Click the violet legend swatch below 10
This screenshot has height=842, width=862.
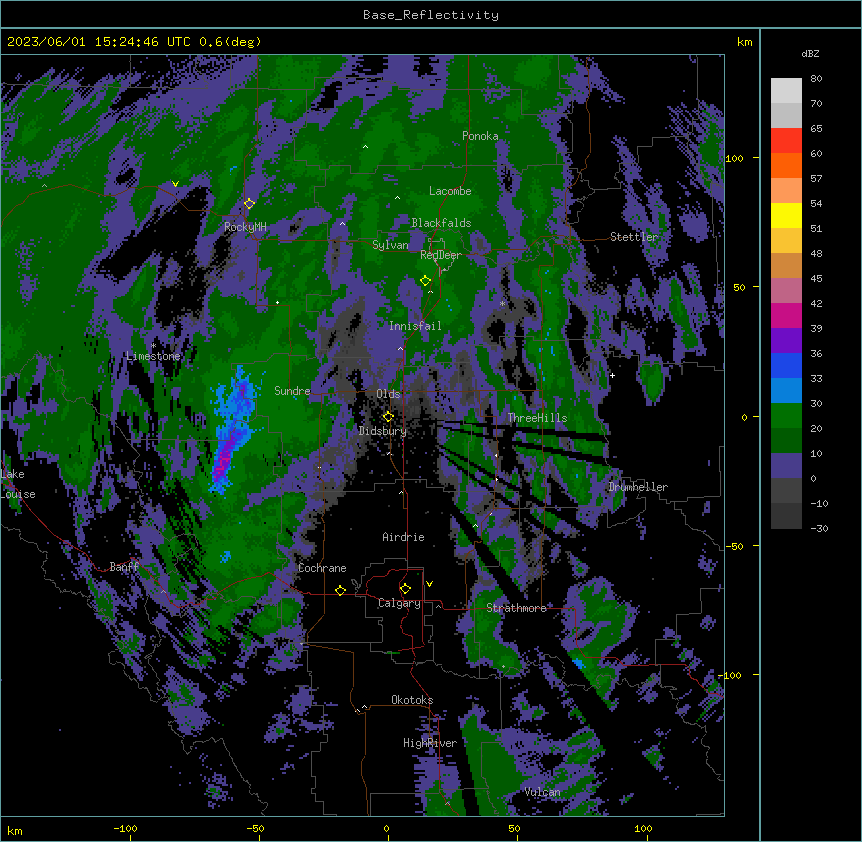(x=786, y=466)
